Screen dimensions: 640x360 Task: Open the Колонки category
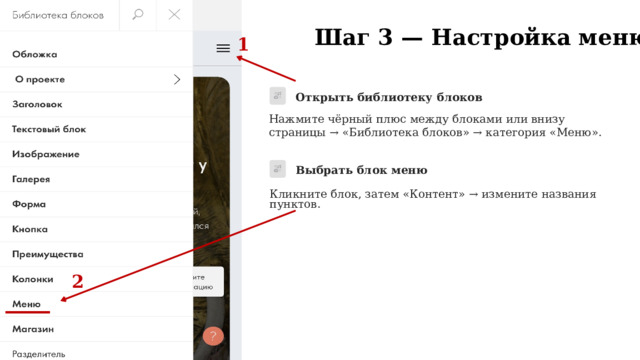[x=96, y=279]
